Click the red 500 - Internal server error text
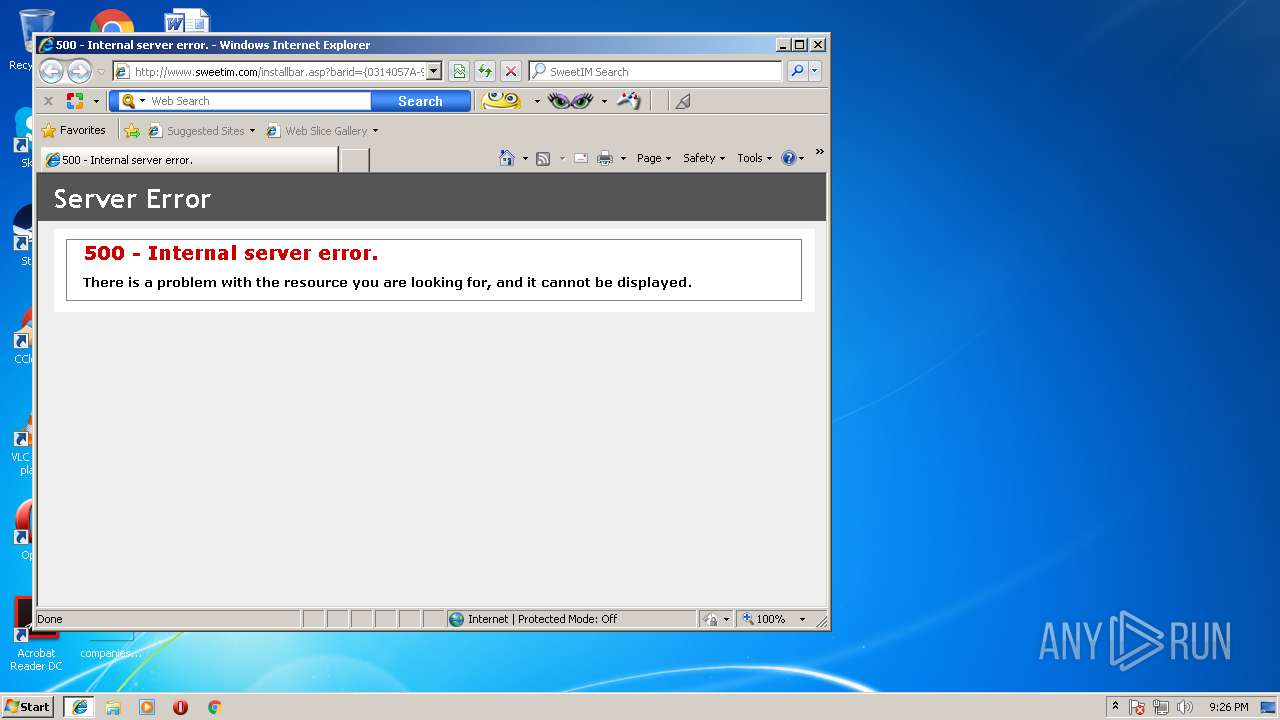The image size is (1280, 720). [231, 253]
